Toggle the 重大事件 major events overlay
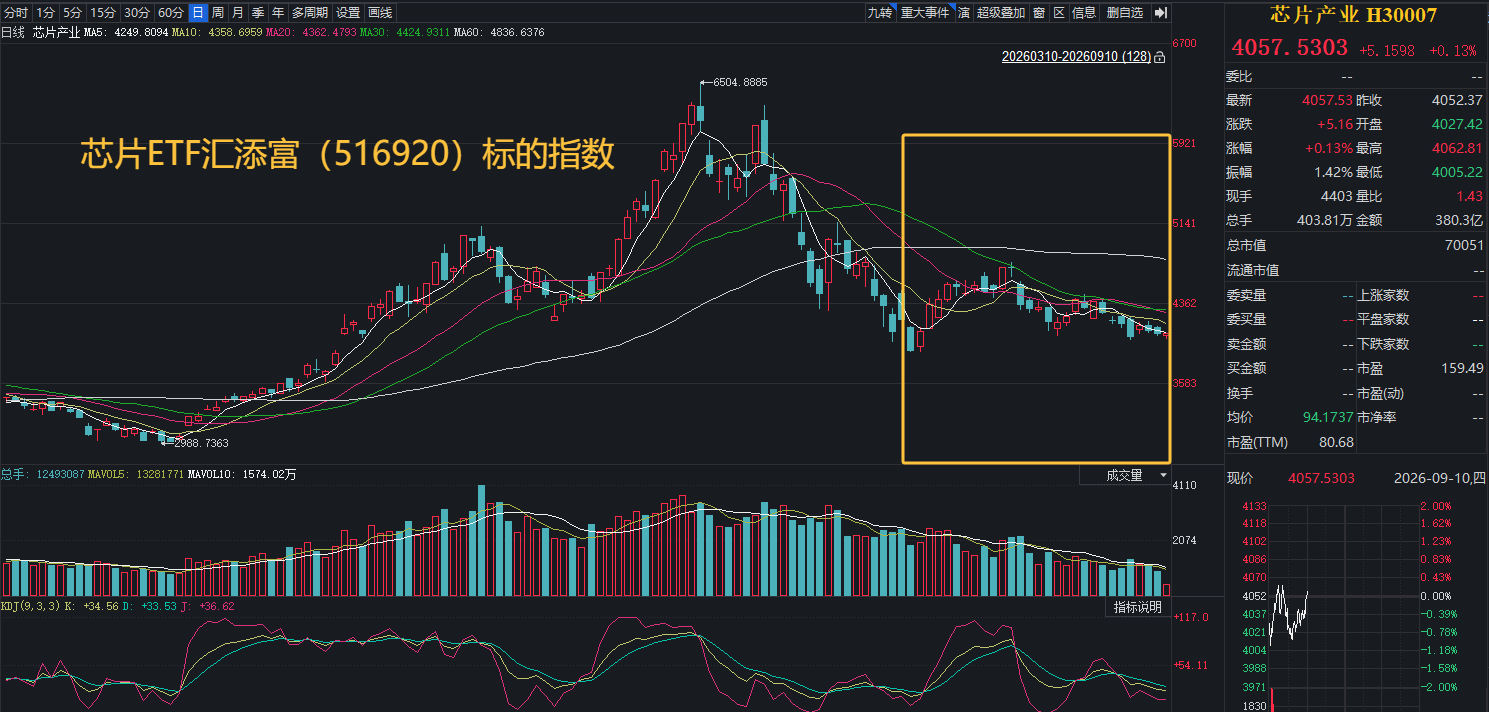The image size is (1489, 712). coord(925,13)
